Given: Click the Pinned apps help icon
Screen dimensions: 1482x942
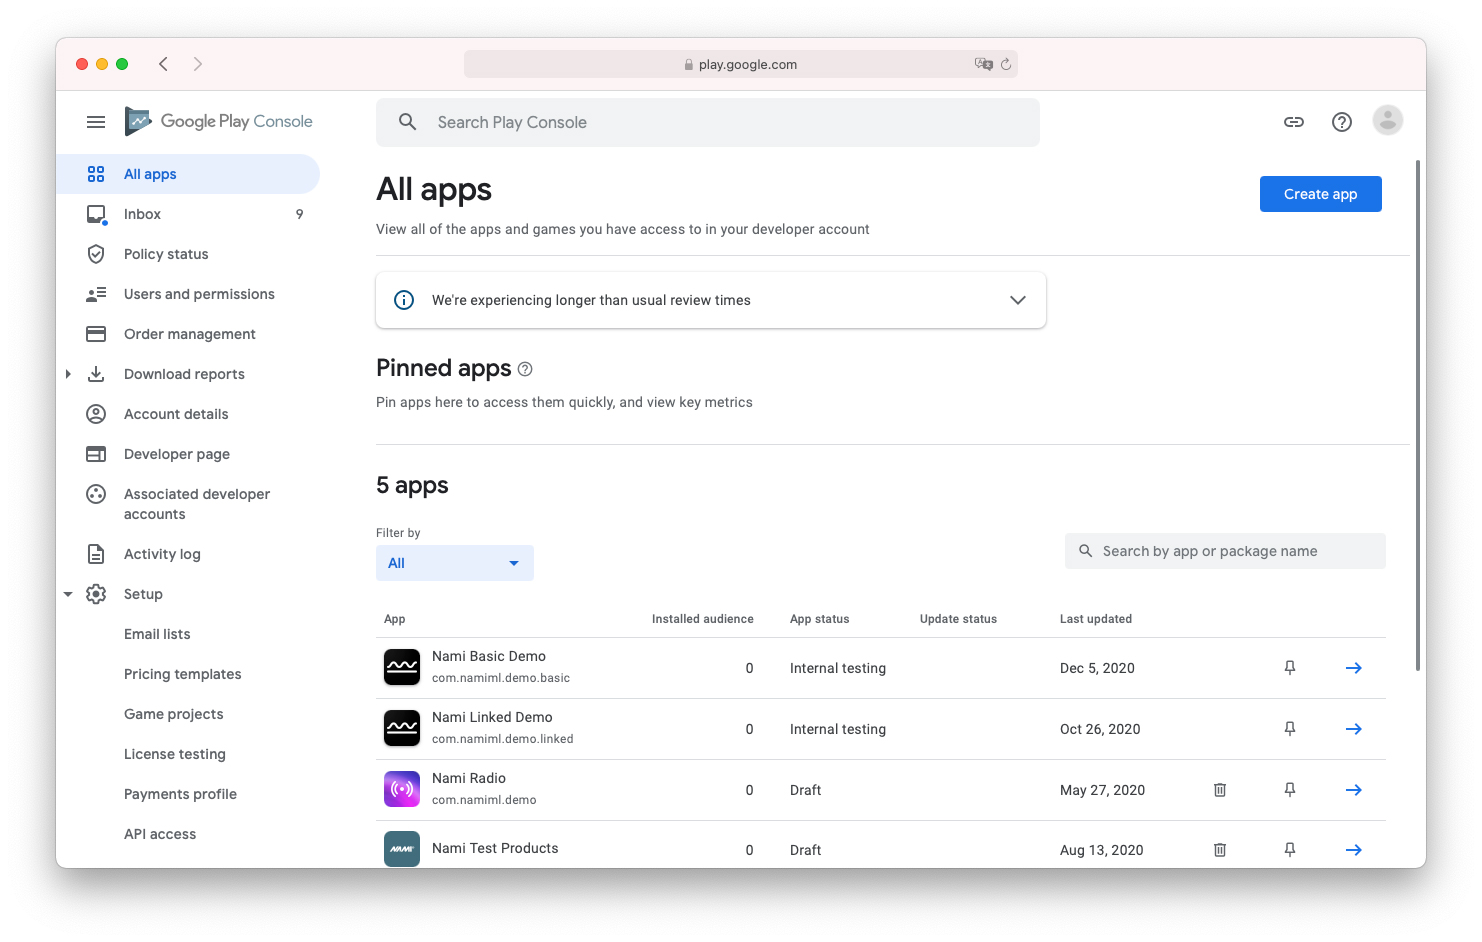Looking at the screenshot, I should [525, 369].
